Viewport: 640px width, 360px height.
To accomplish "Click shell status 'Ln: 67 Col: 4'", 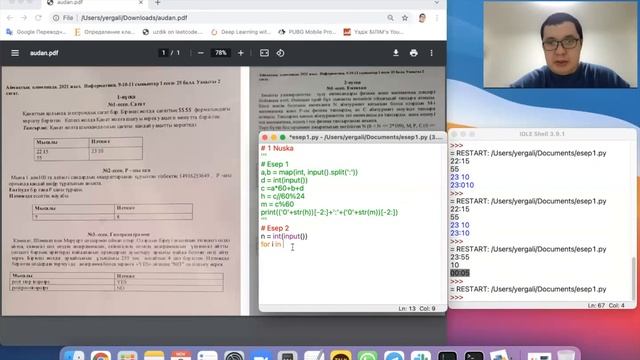I will [606, 305].
